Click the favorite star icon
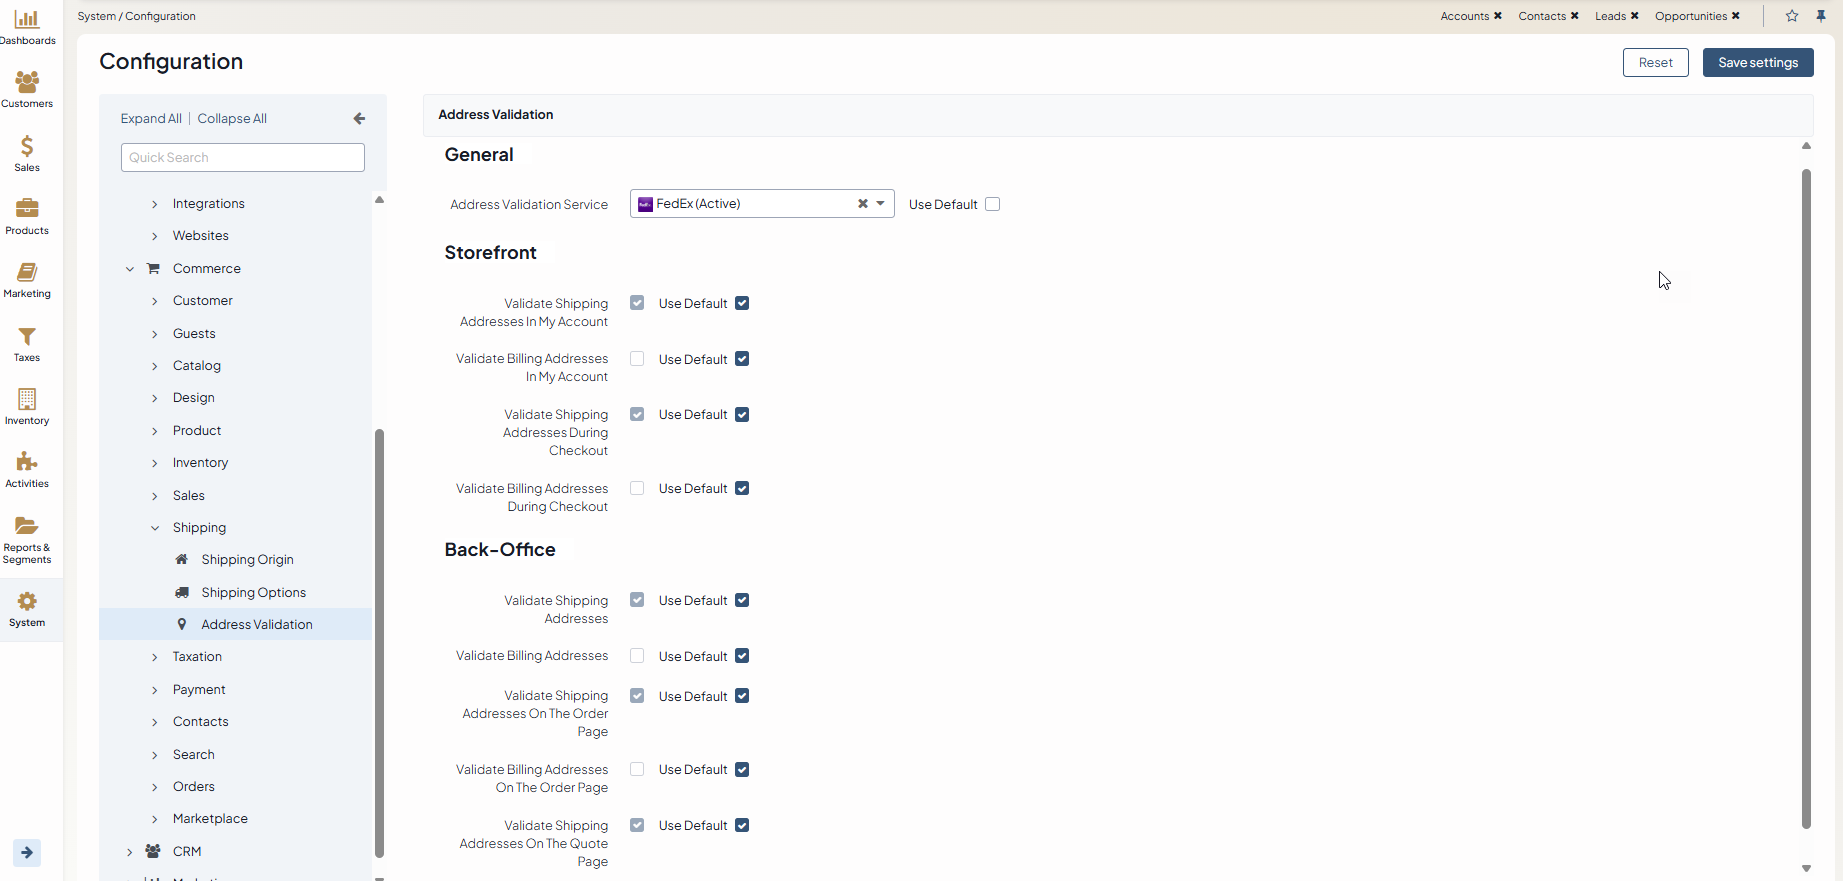The width and height of the screenshot is (1843, 881). [x=1792, y=16]
